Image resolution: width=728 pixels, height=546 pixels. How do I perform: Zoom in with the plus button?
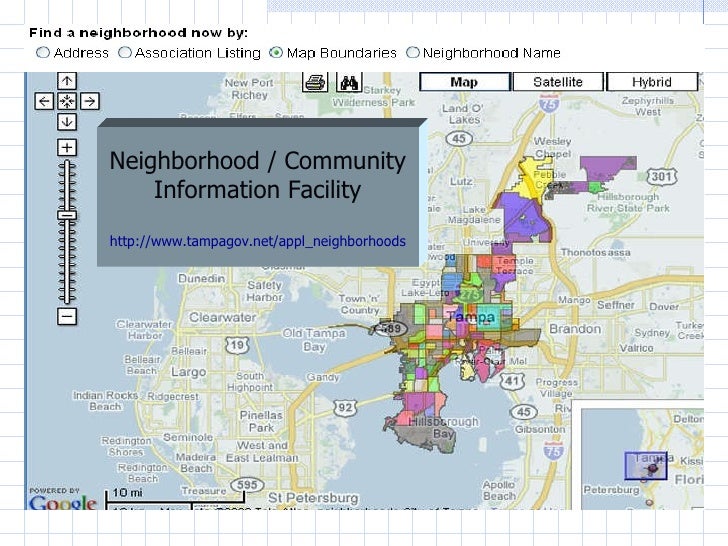67,148
